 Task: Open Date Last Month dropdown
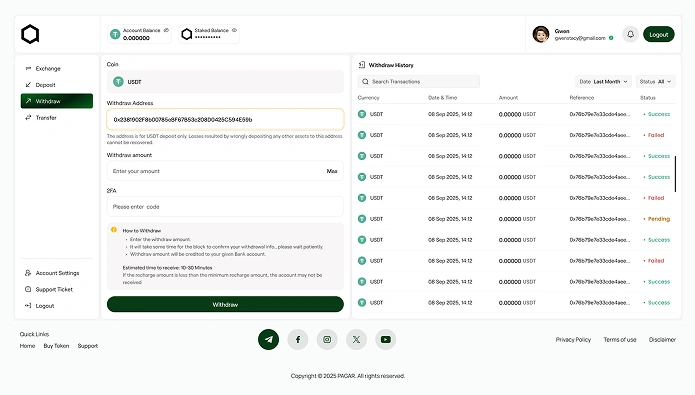click(604, 82)
